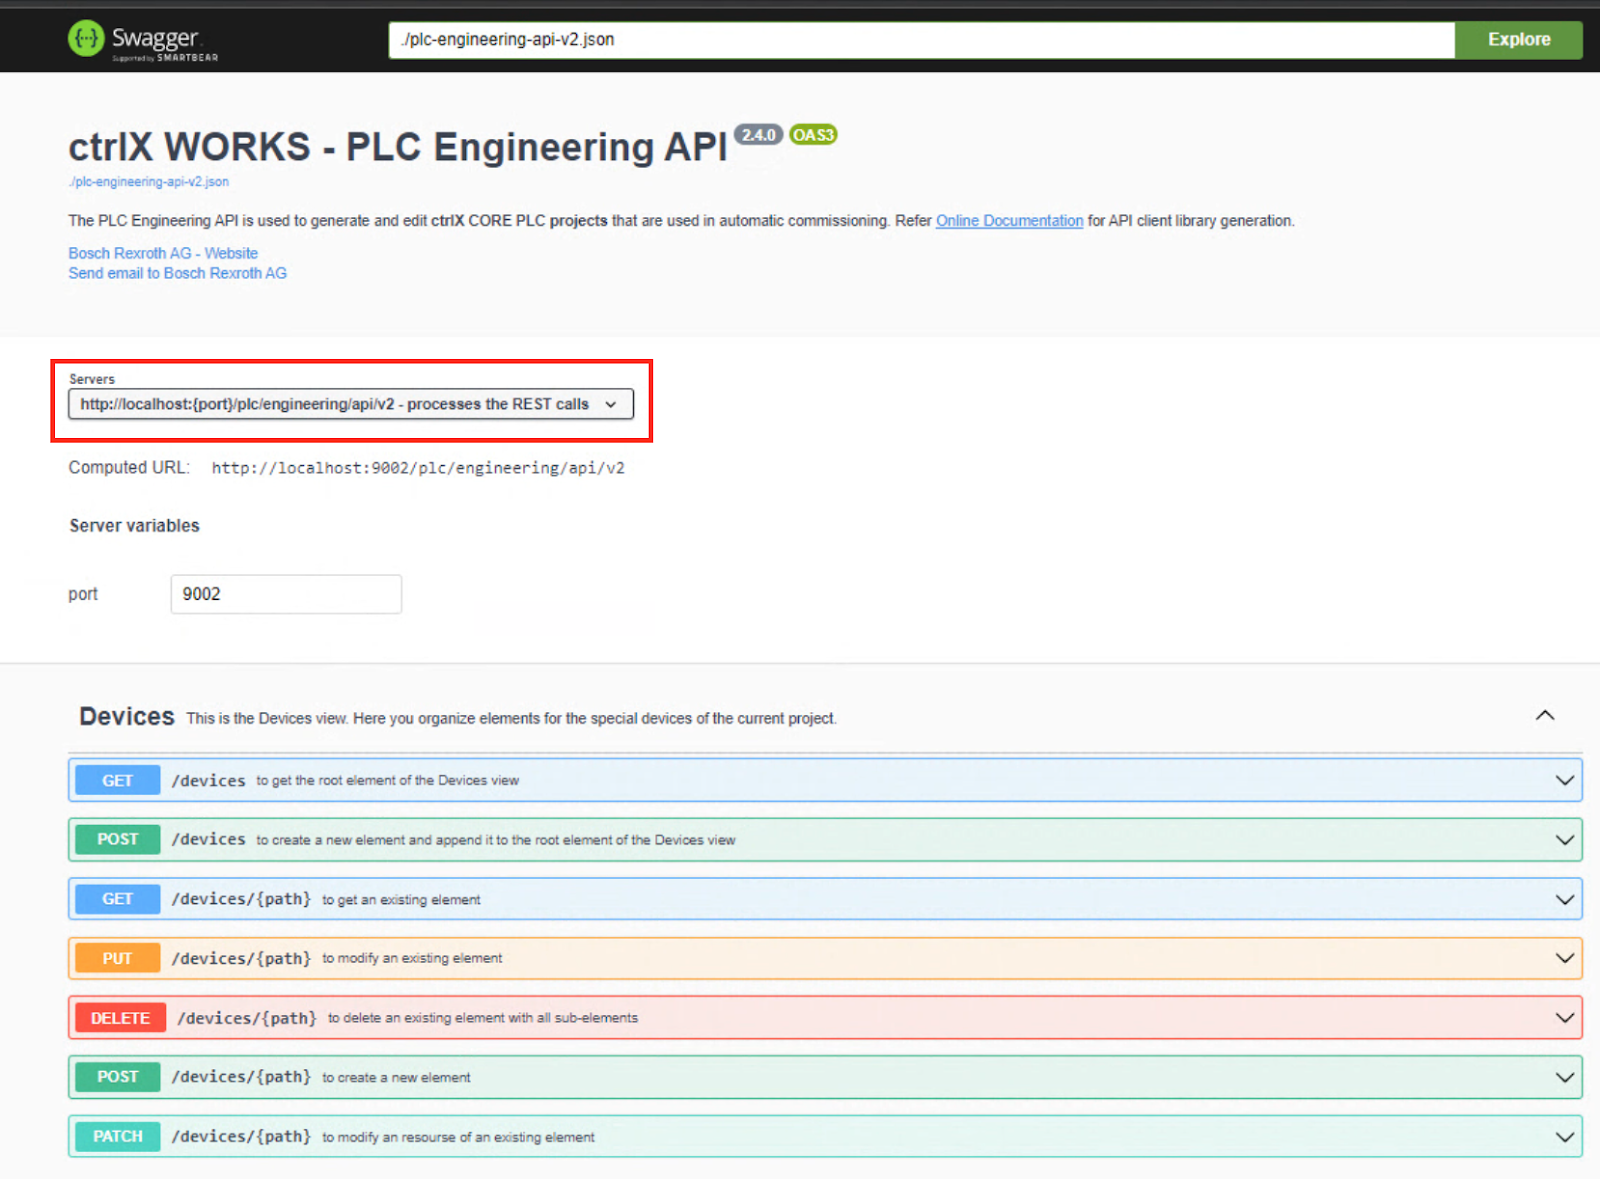Open the Online Documentation link
This screenshot has height=1179, width=1600.
pyautogui.click(x=1009, y=221)
